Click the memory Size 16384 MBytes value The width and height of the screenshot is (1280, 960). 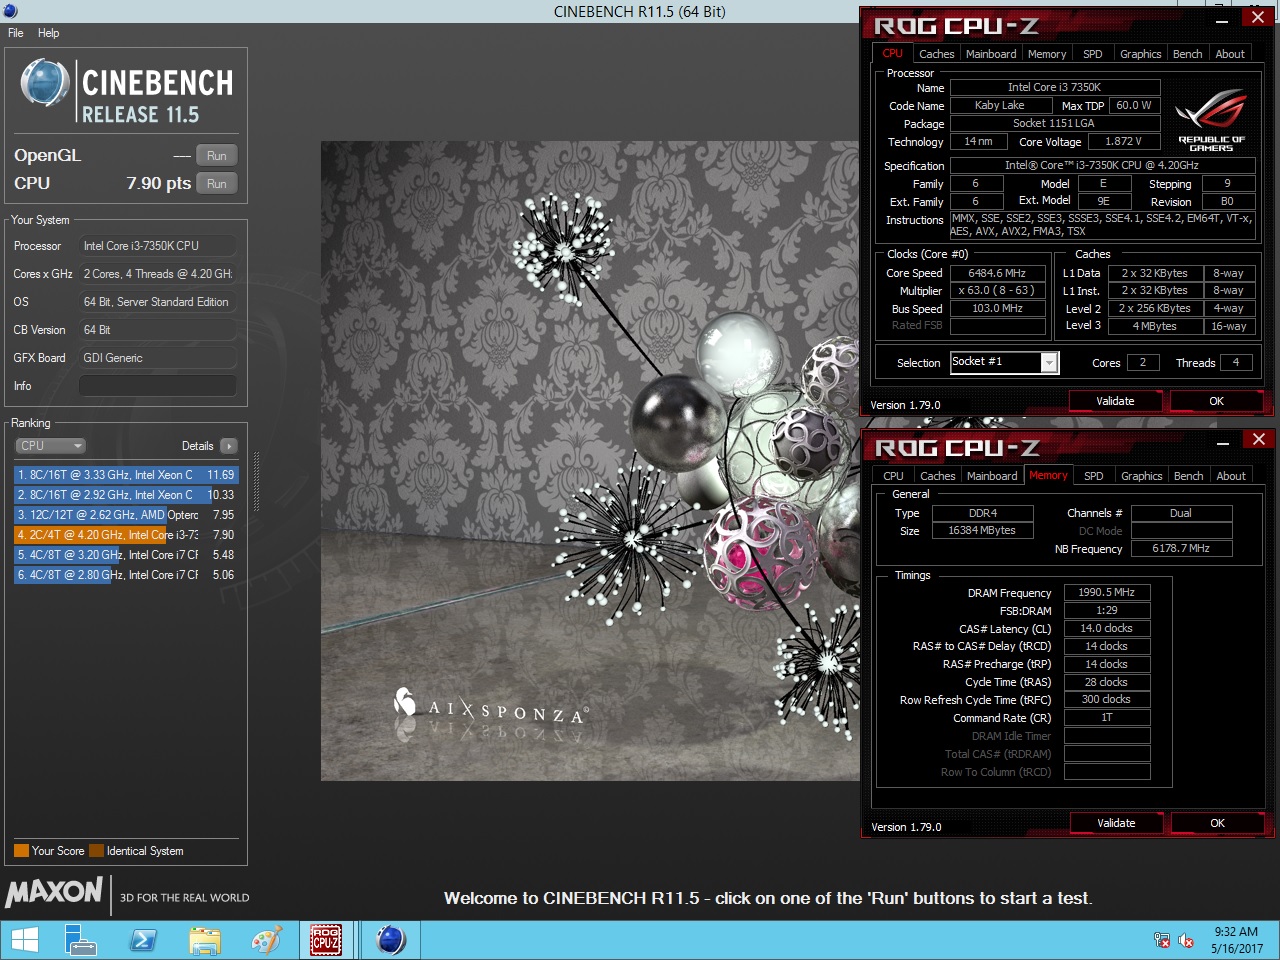[x=982, y=530]
